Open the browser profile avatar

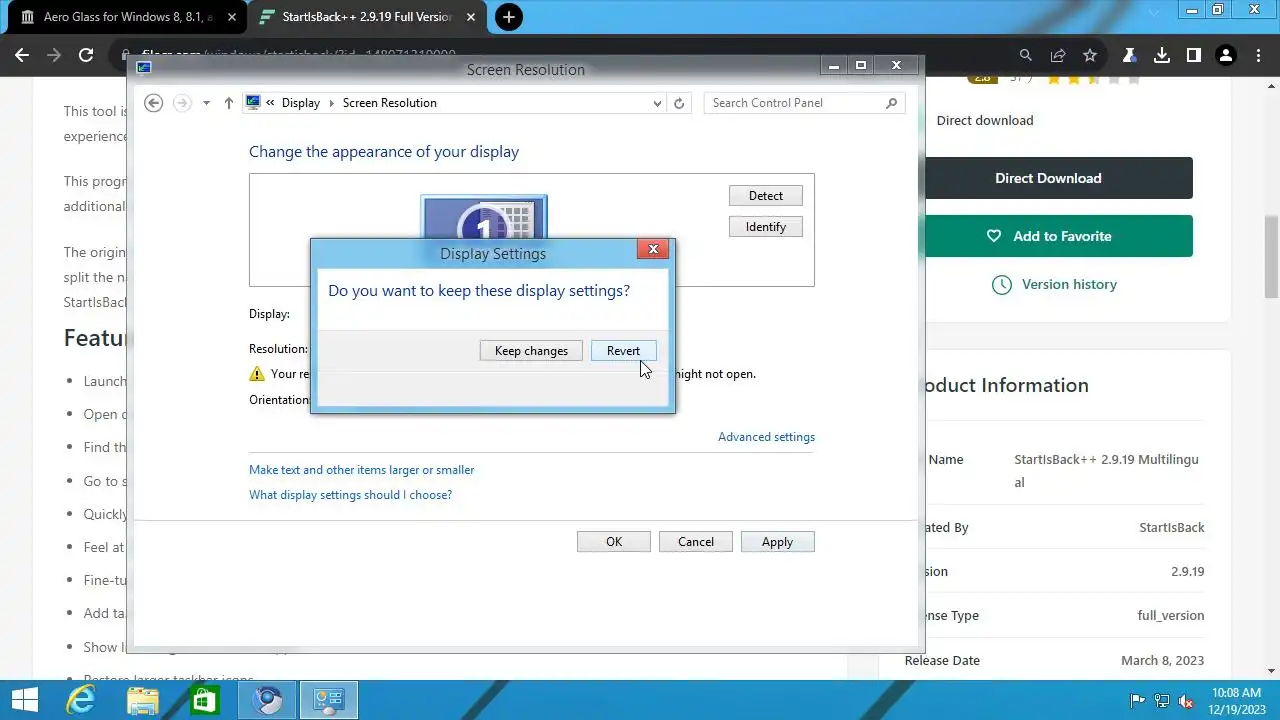click(x=1226, y=56)
